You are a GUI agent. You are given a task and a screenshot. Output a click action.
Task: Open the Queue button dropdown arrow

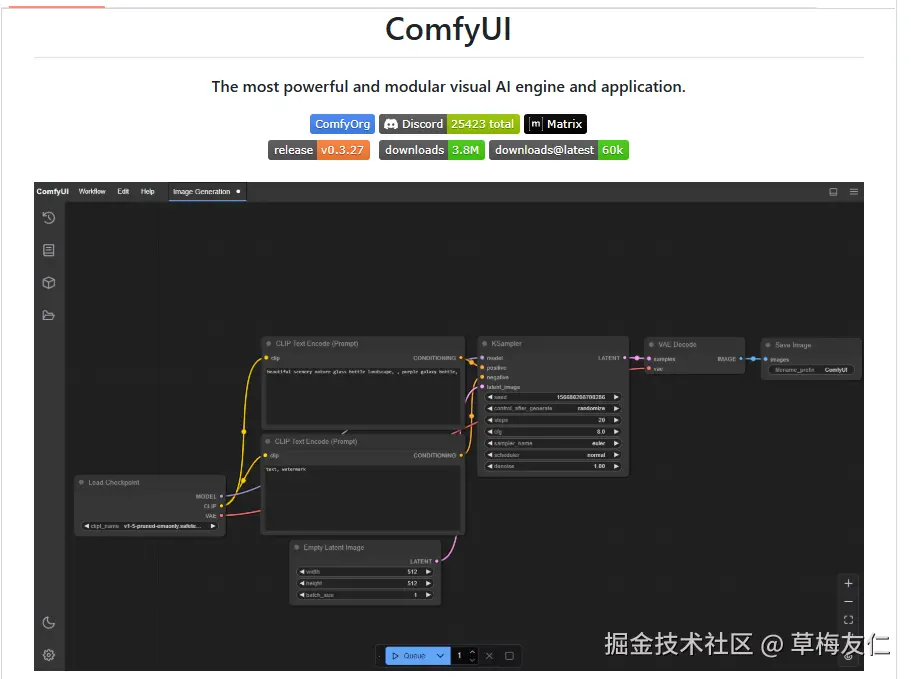[440, 656]
